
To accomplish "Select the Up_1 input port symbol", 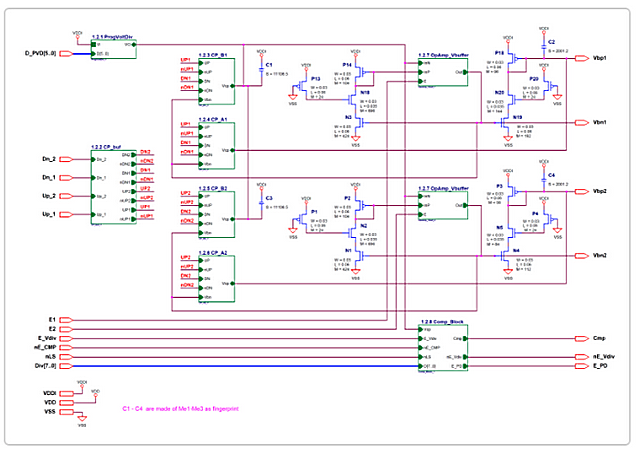I will click(x=66, y=214).
